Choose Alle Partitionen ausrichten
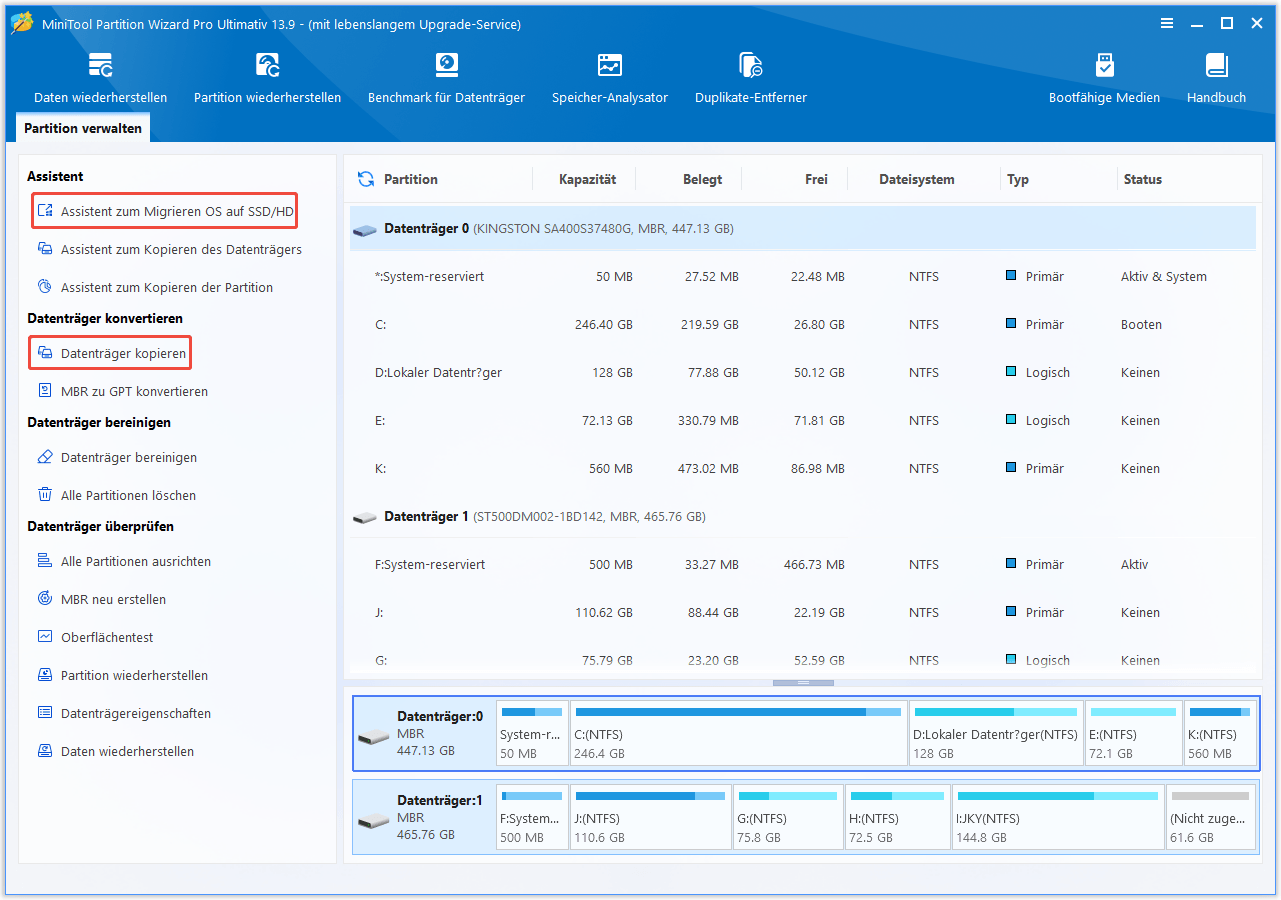The width and height of the screenshot is (1281, 900). coord(124,561)
